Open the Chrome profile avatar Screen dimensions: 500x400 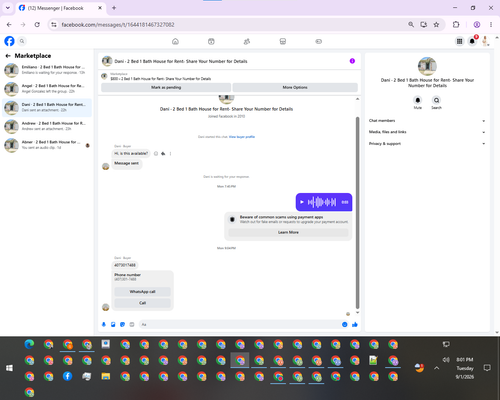pos(477,25)
